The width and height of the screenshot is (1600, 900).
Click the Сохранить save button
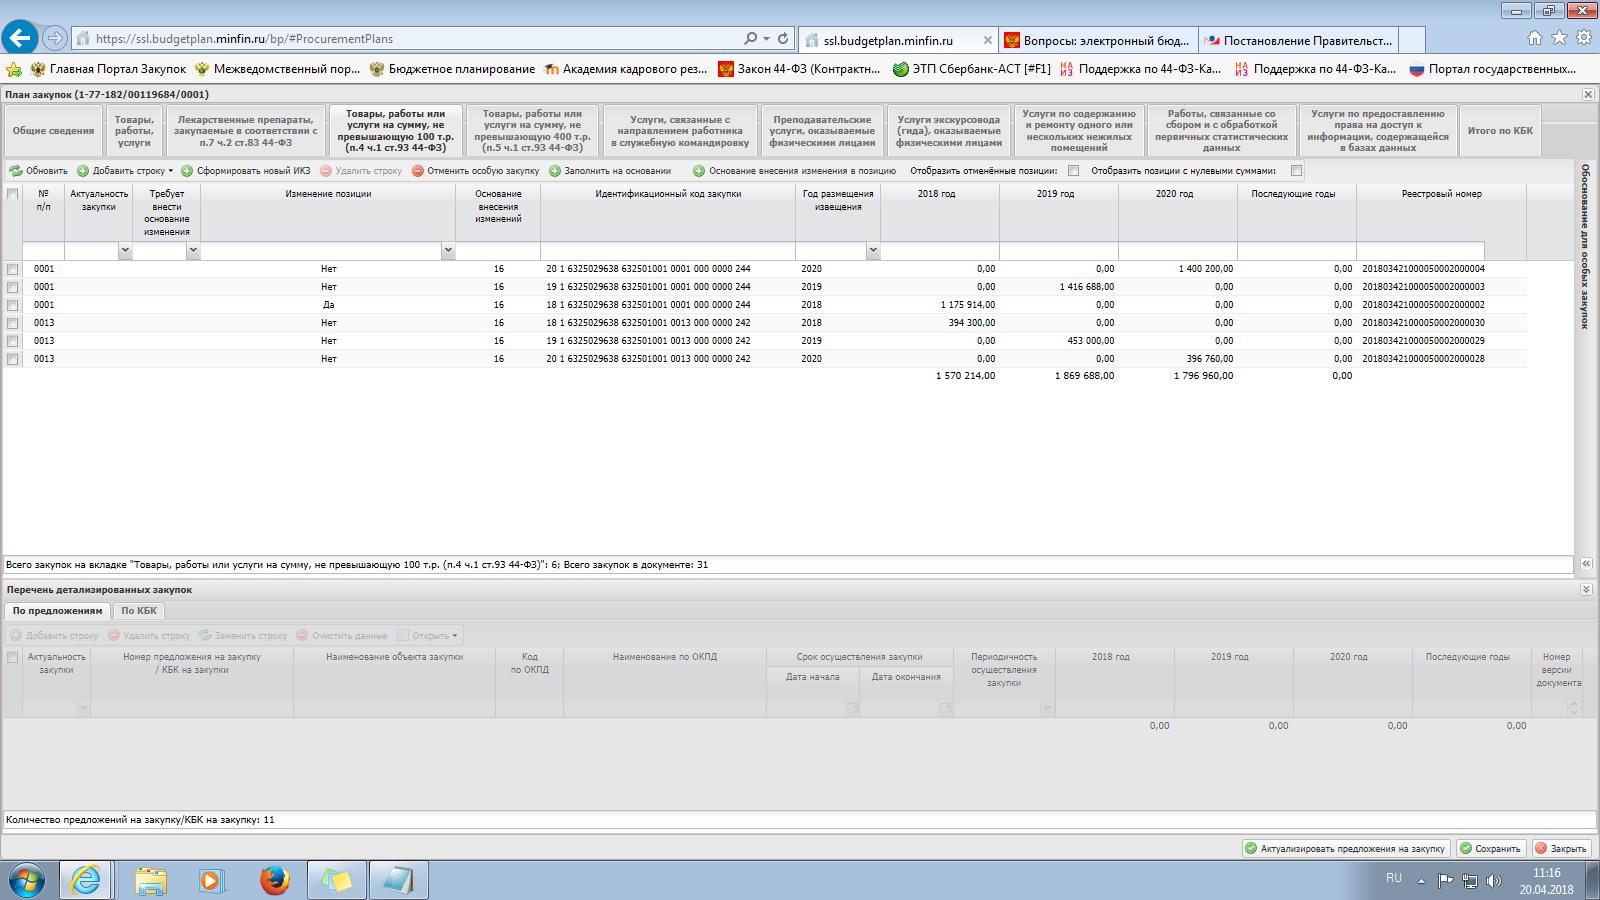1490,848
